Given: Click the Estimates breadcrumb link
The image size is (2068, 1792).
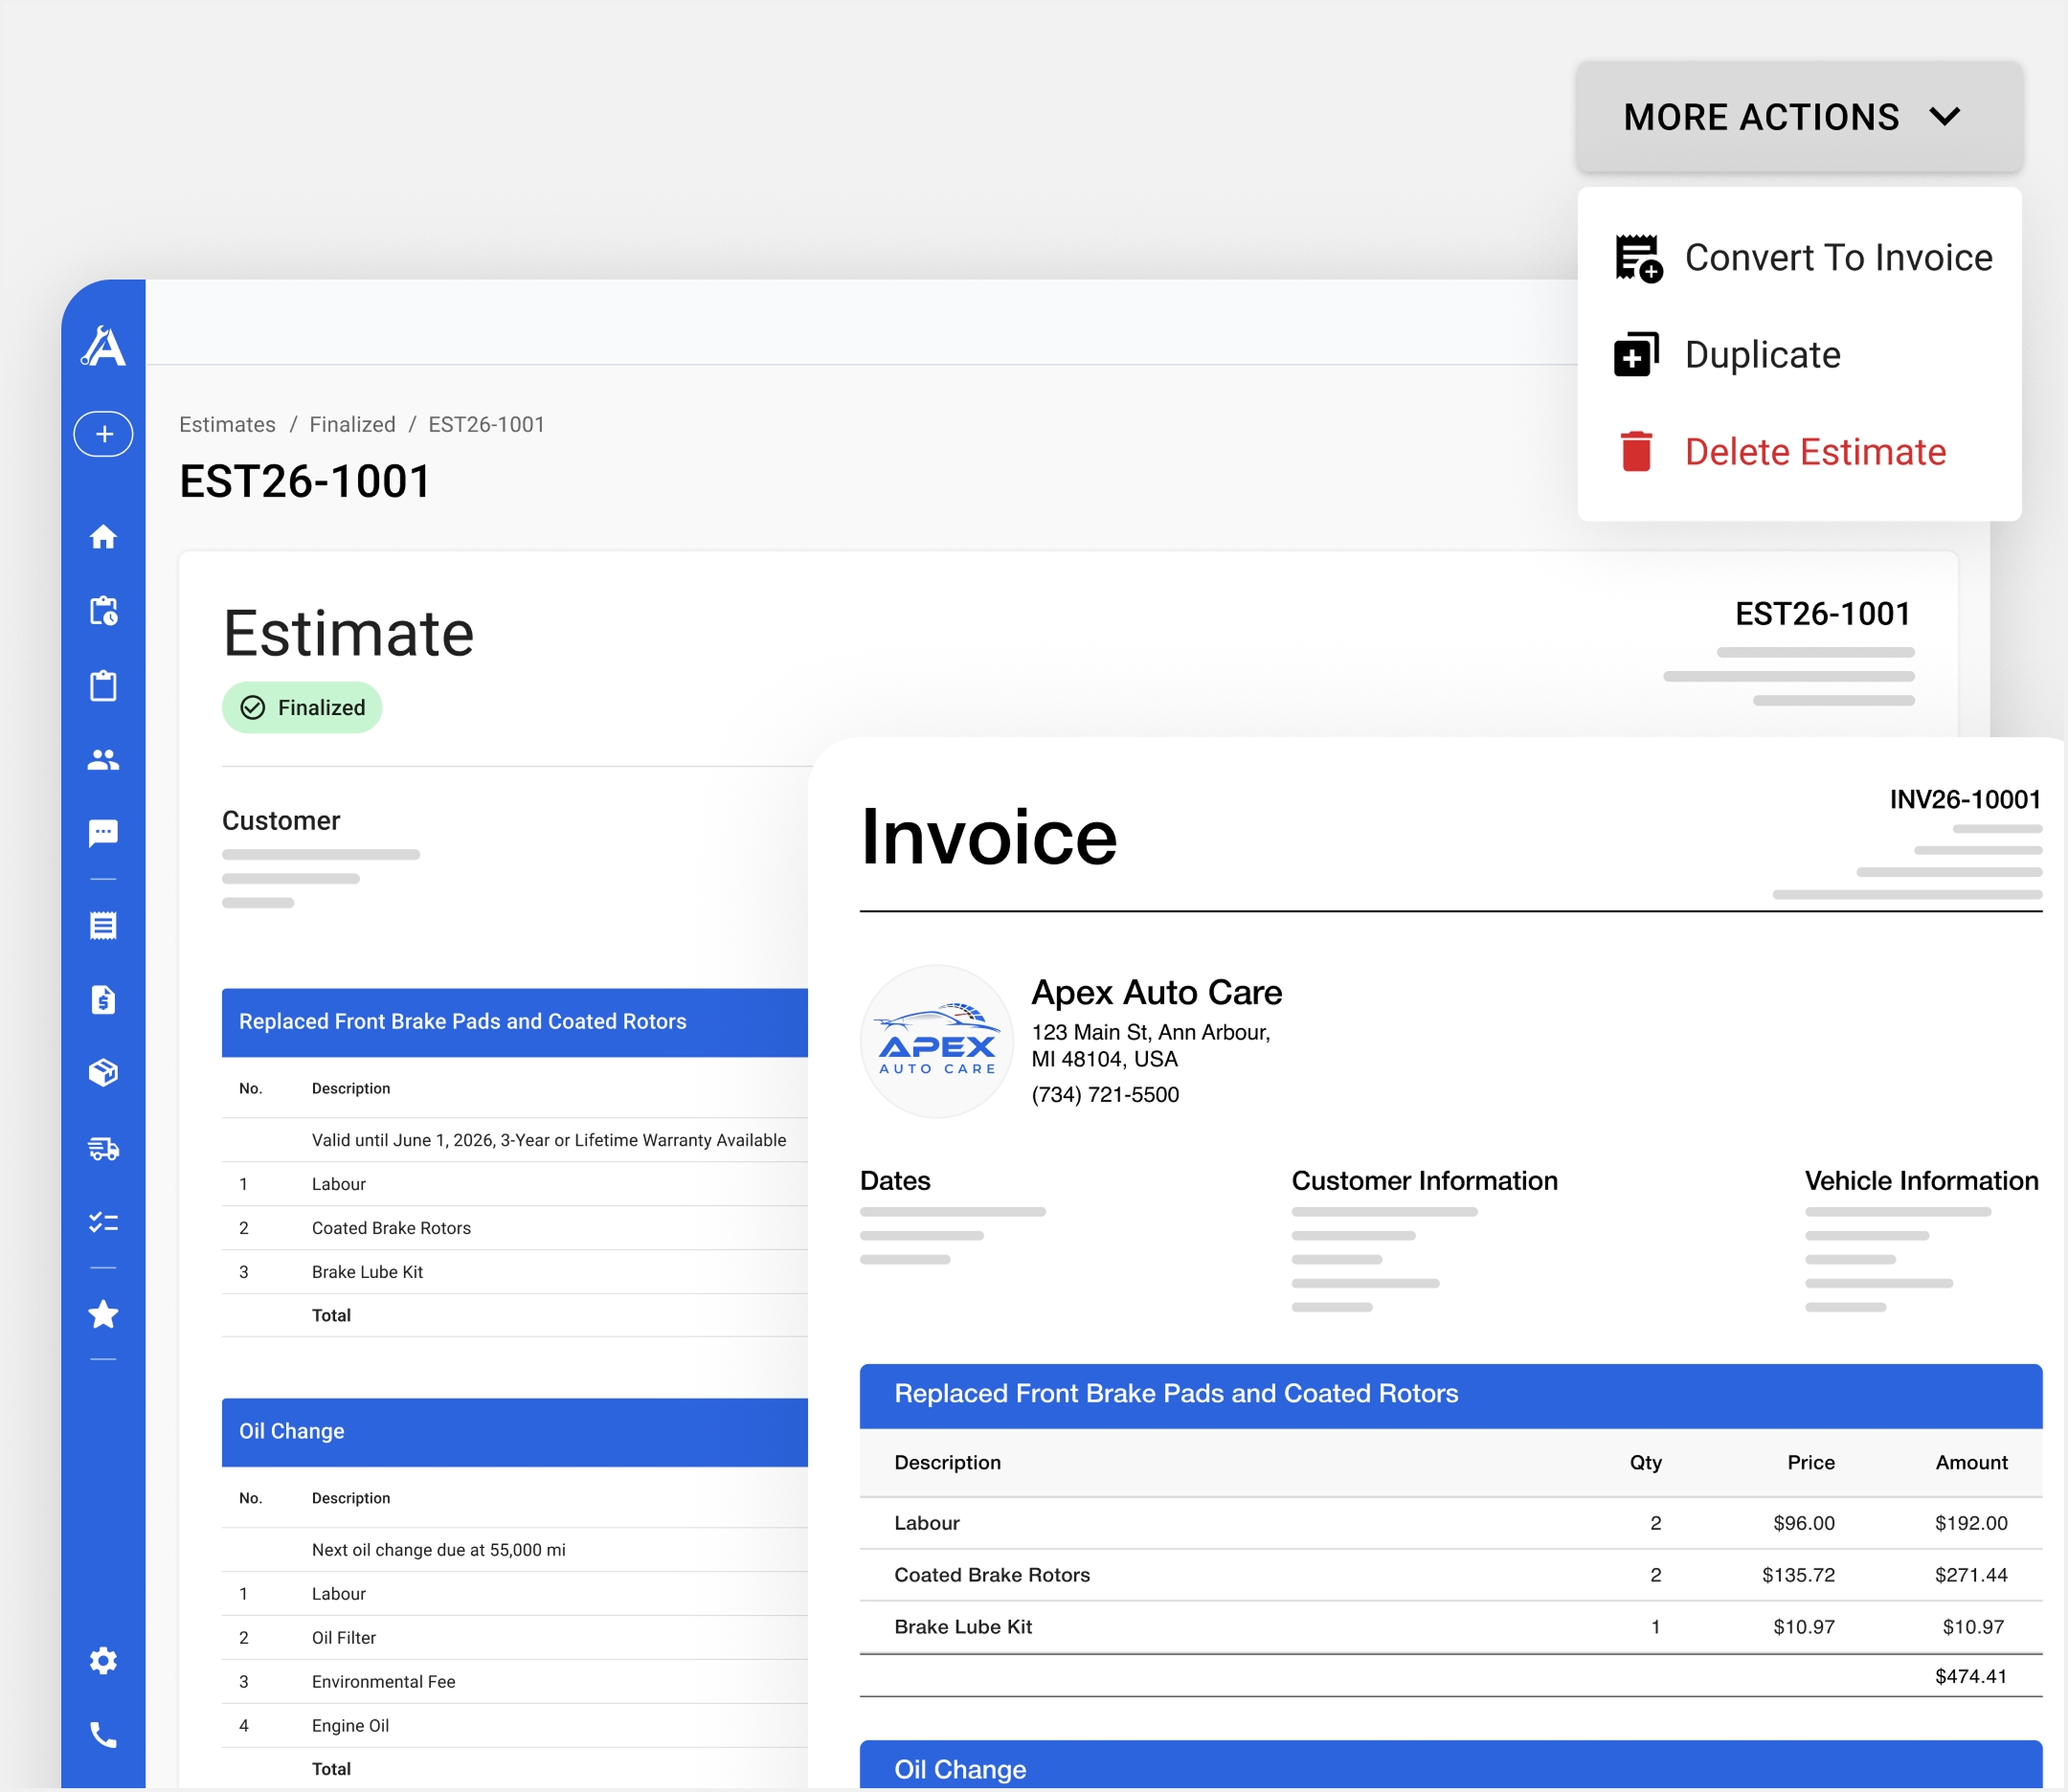Looking at the screenshot, I should pos(227,424).
